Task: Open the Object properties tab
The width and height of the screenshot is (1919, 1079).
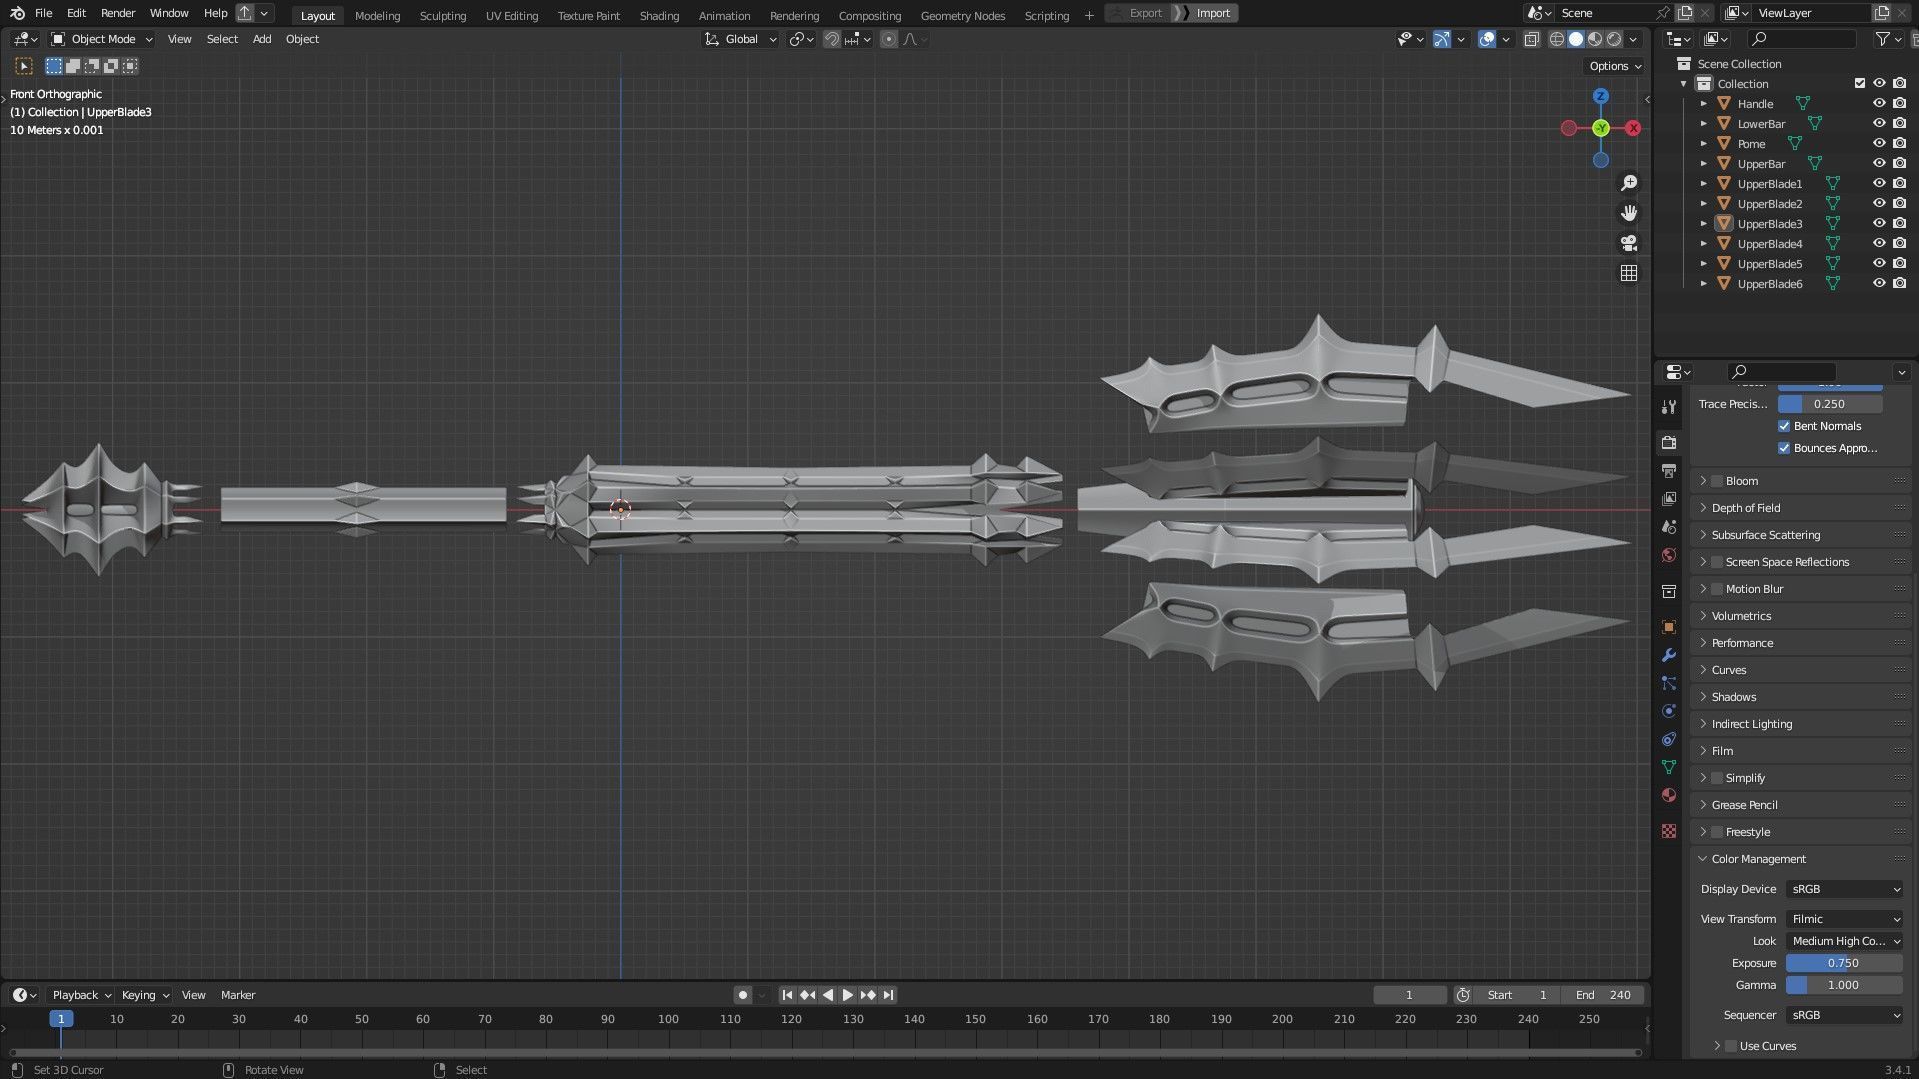Action: (1668, 627)
